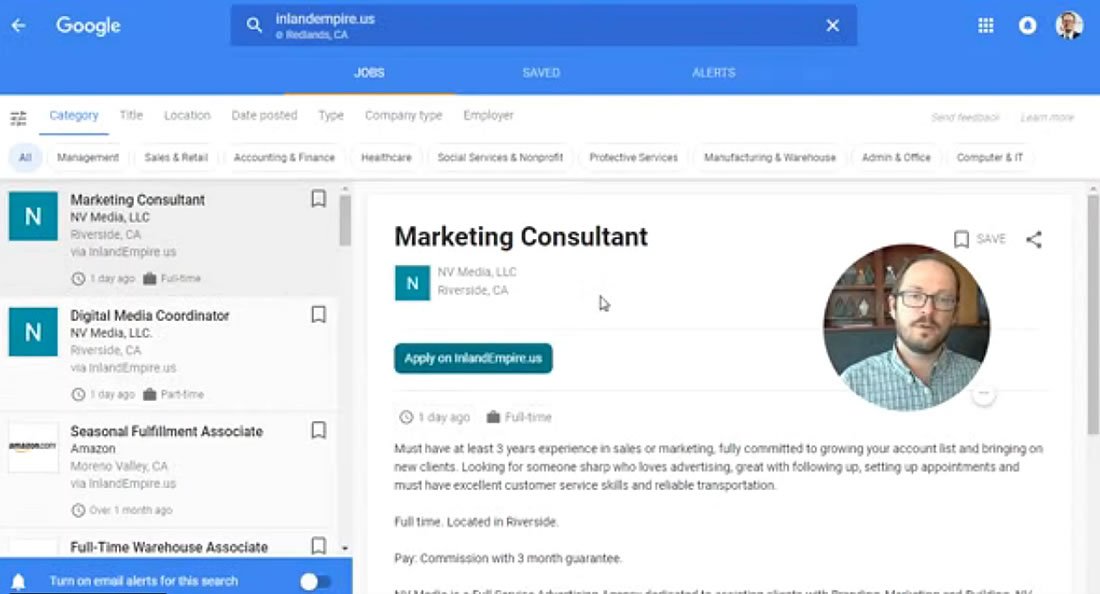The image size is (1100, 594).
Task: Click the NV Media logo in job details
Action: point(412,283)
